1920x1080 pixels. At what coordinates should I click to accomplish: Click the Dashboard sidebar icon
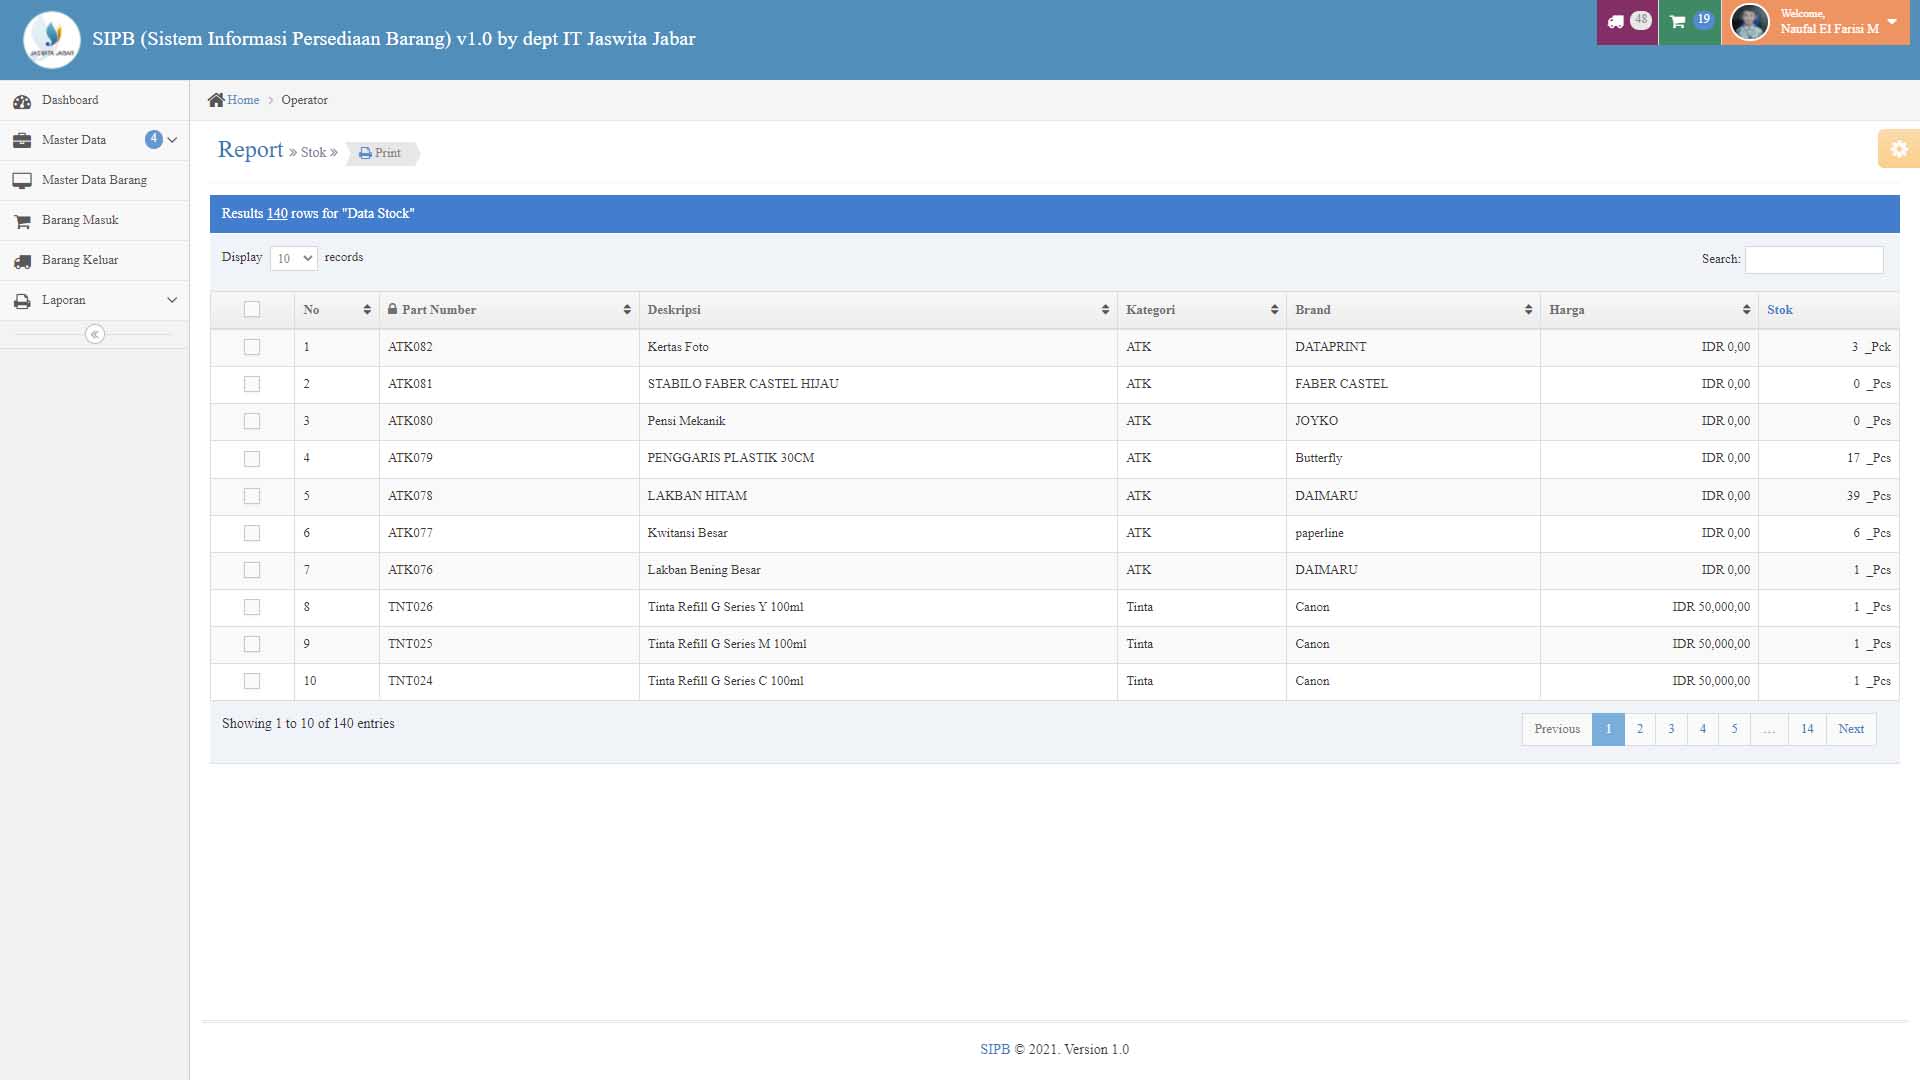22,101
